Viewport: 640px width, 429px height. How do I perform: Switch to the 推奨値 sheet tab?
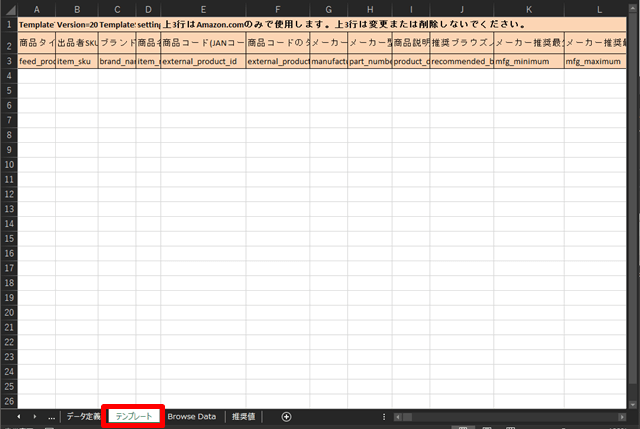click(x=244, y=416)
